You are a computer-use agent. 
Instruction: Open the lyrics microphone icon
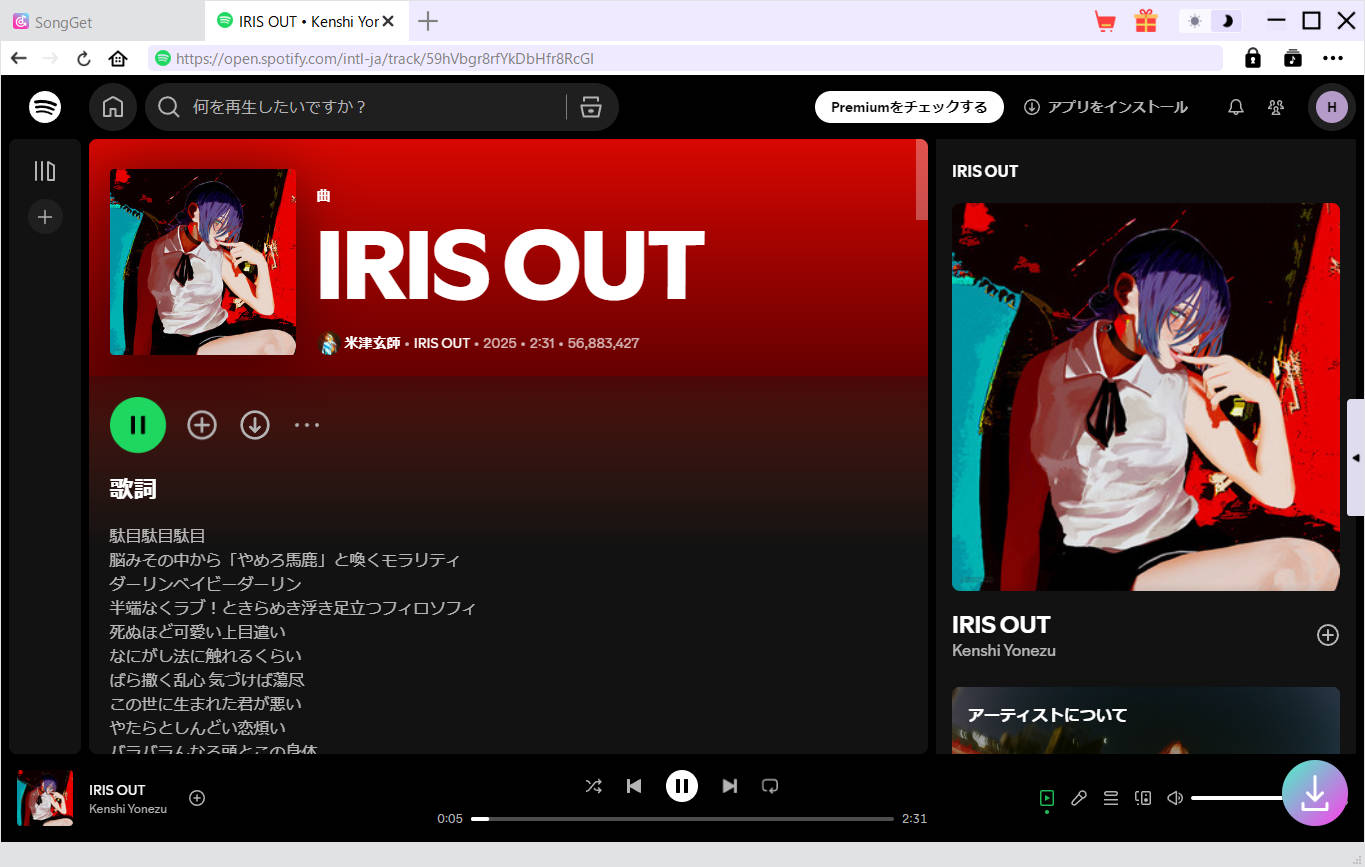tap(1078, 798)
